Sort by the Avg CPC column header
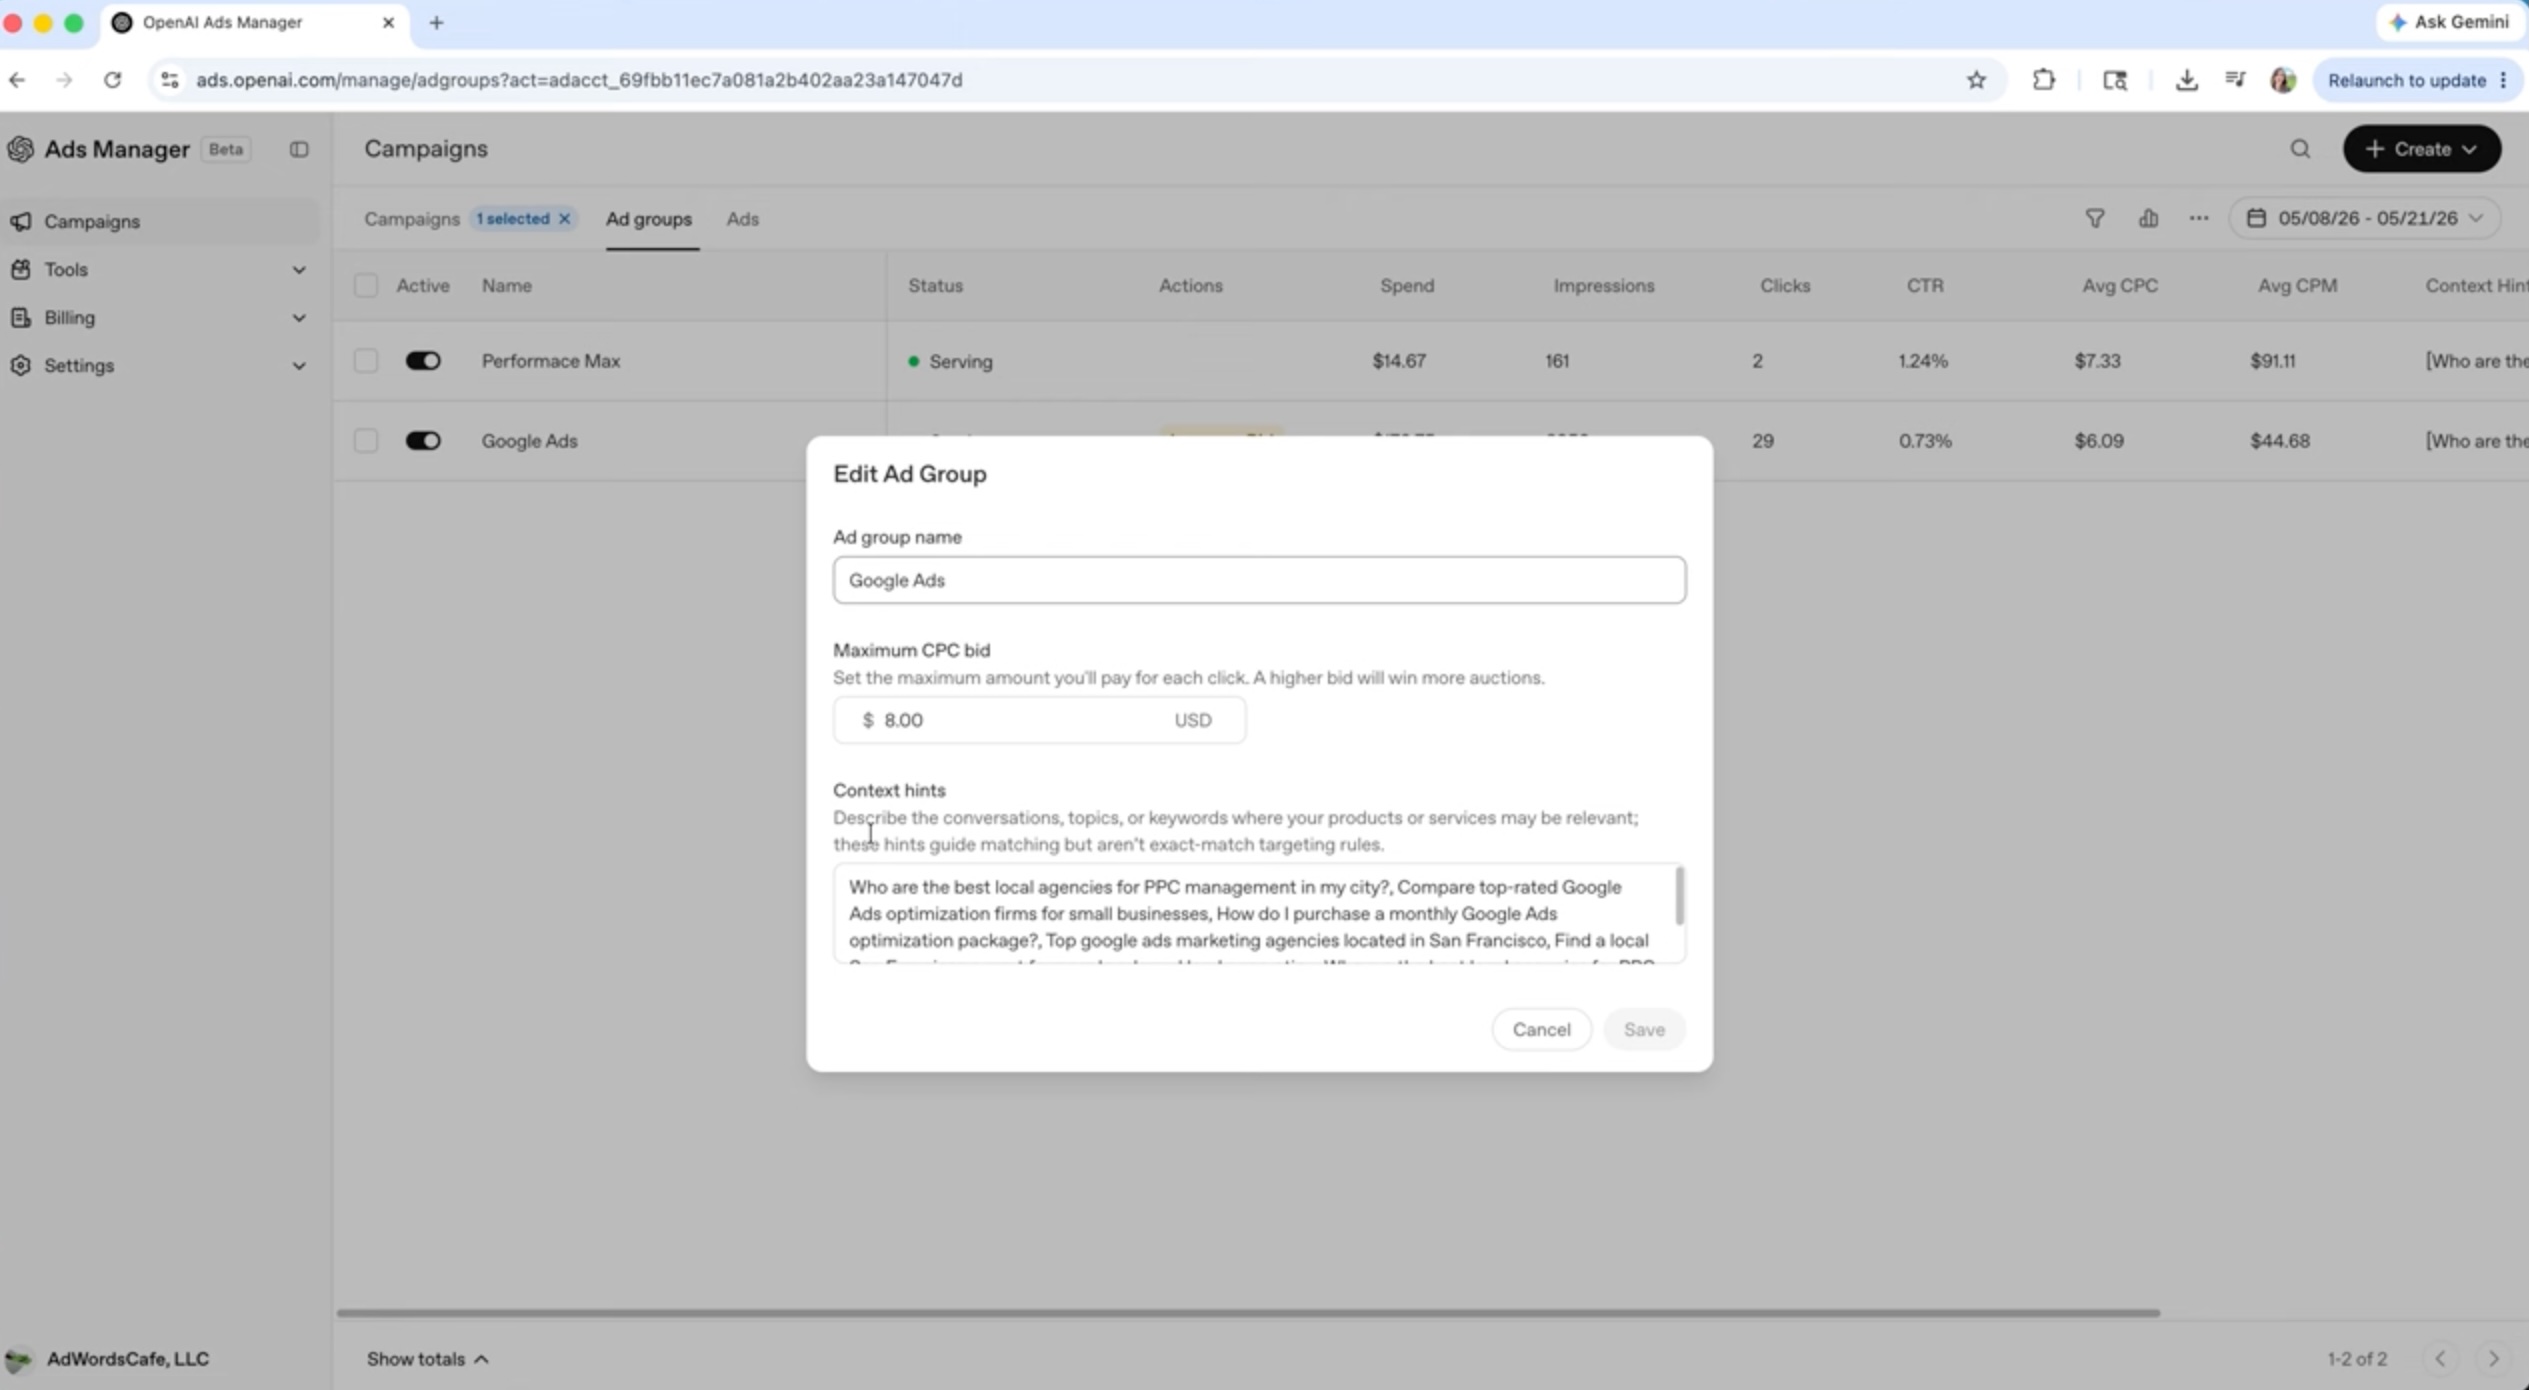 [x=2120, y=285]
